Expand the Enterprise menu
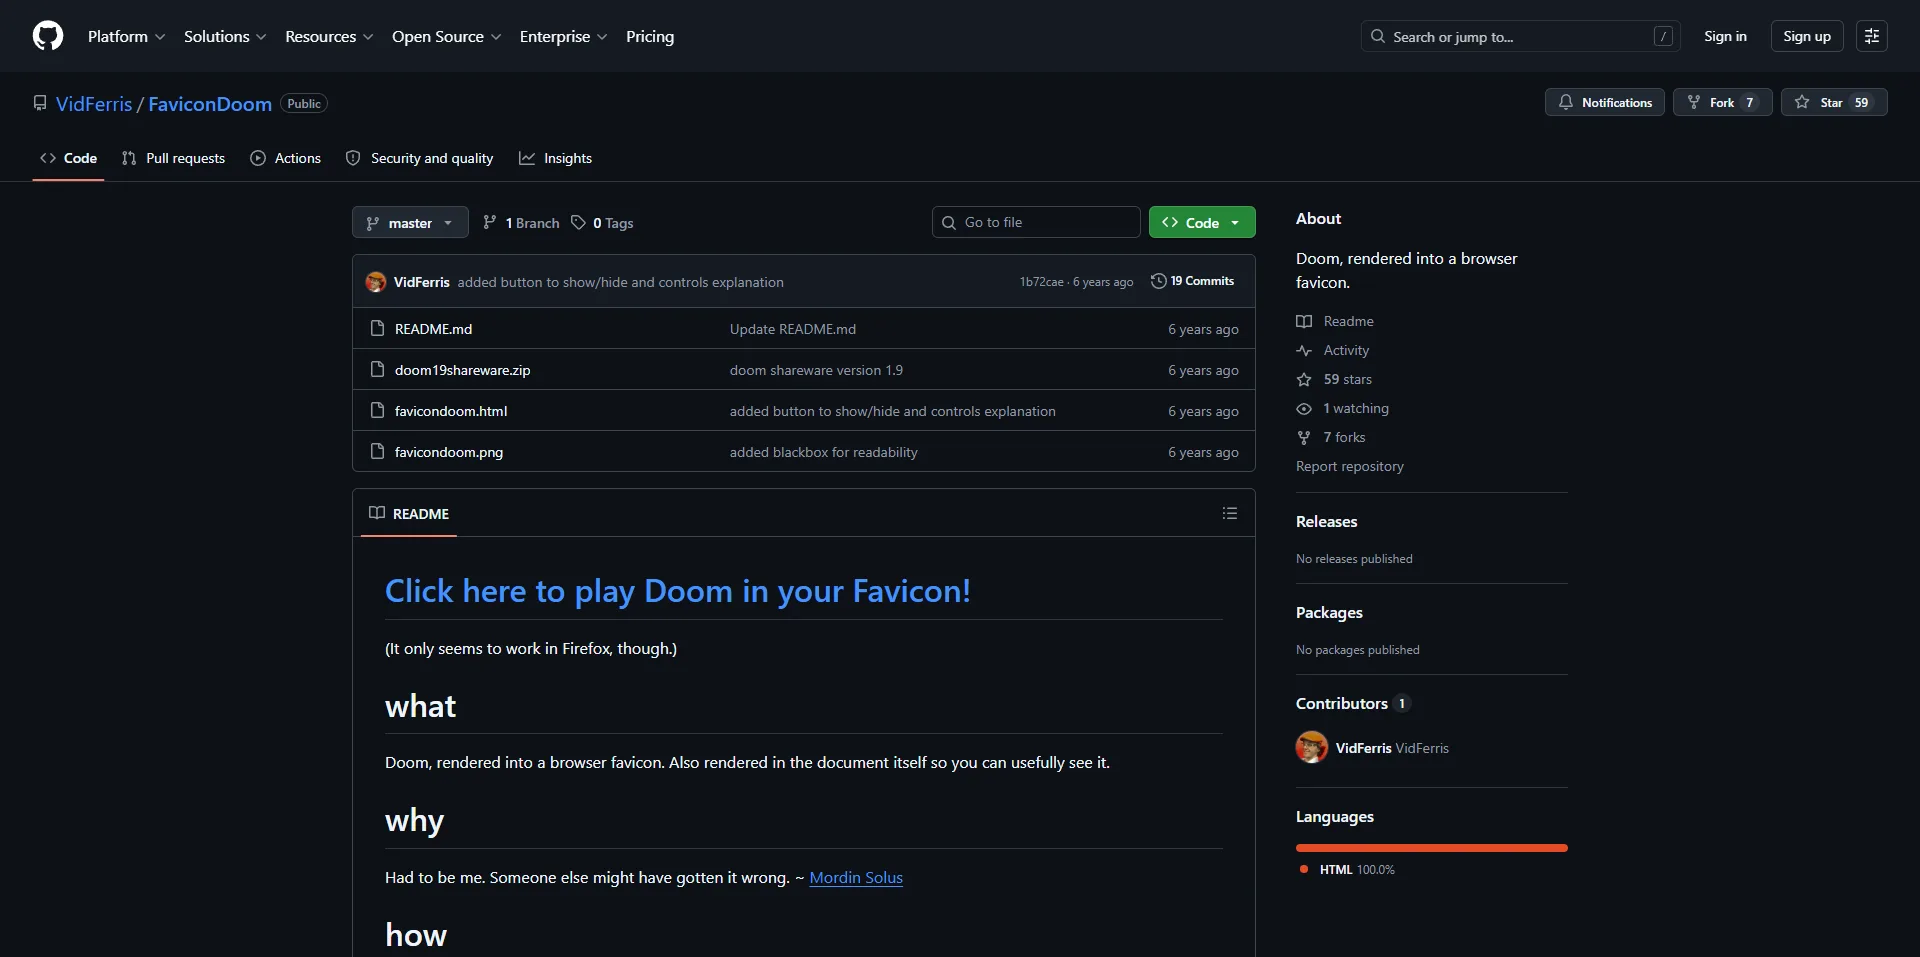This screenshot has width=1920, height=957. 563,36
